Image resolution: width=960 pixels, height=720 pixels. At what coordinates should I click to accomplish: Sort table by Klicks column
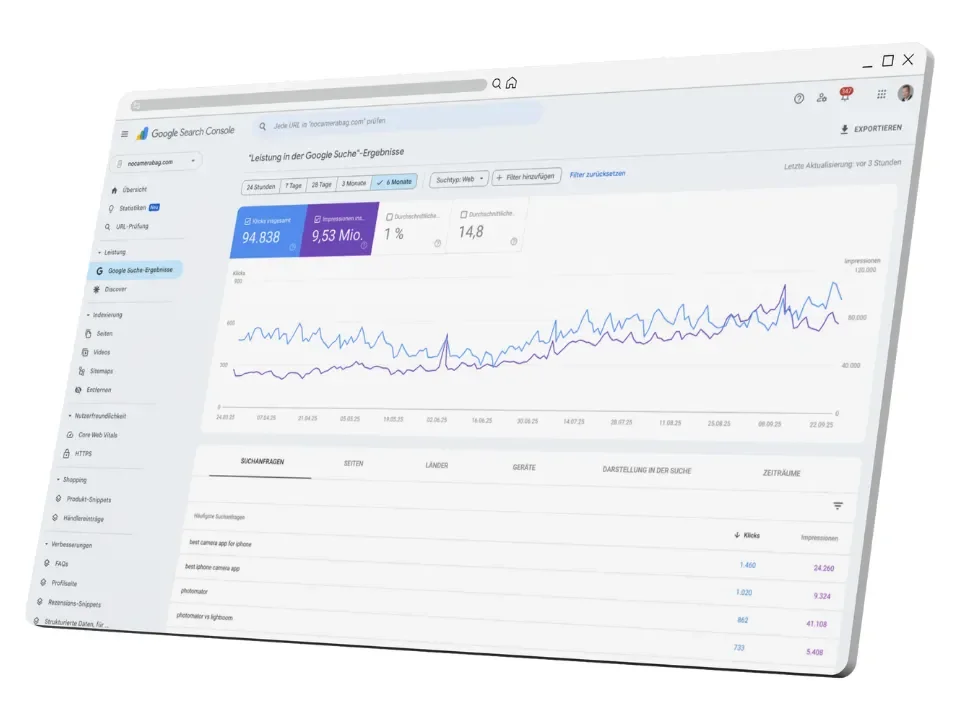[x=747, y=535]
